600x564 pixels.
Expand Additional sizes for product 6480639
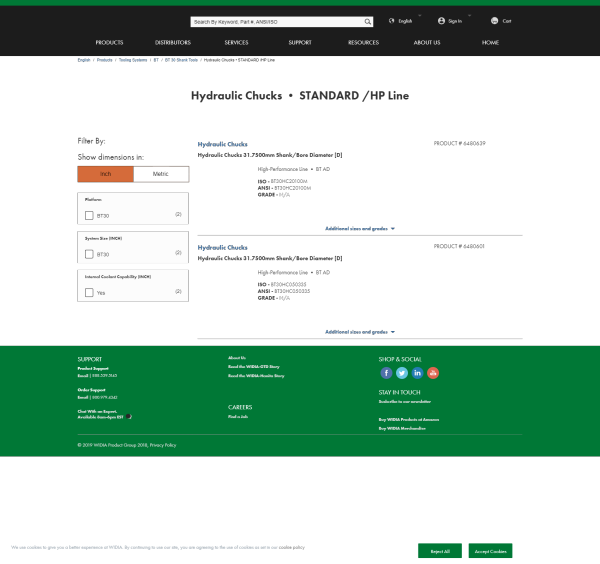[x=360, y=228]
